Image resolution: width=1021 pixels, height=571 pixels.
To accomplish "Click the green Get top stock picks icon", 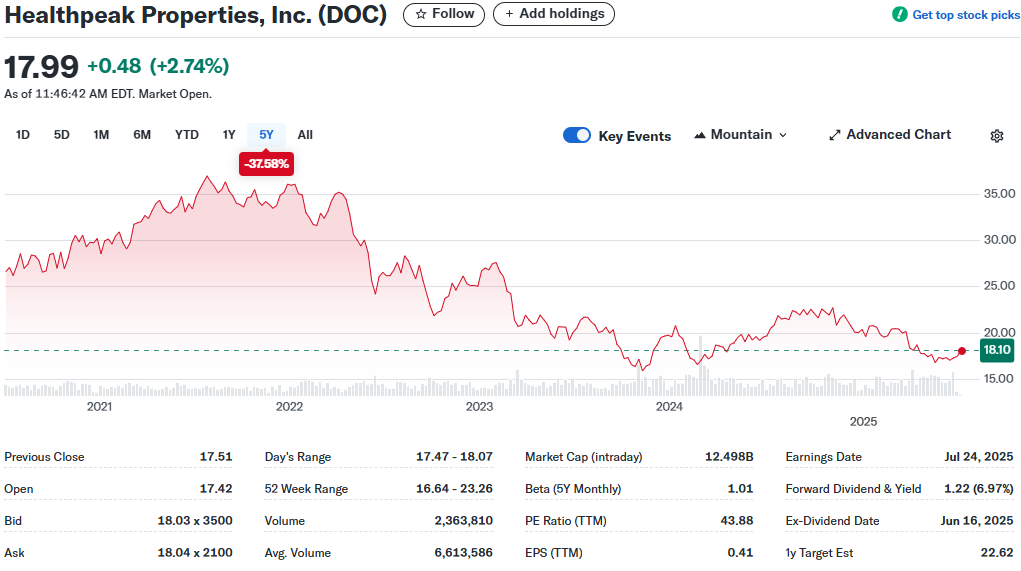I will point(899,14).
